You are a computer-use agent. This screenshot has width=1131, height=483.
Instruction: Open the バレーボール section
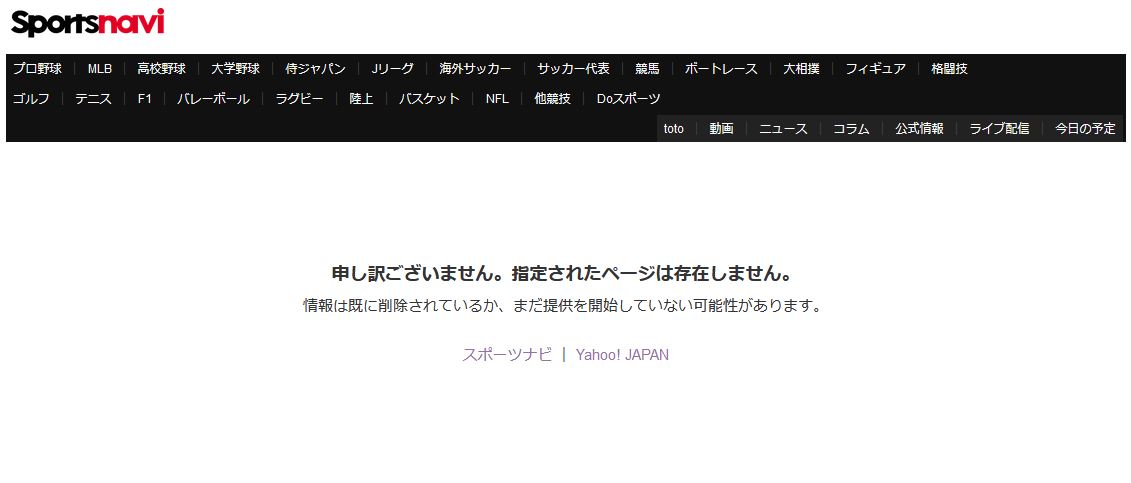pyautogui.click(x=214, y=99)
